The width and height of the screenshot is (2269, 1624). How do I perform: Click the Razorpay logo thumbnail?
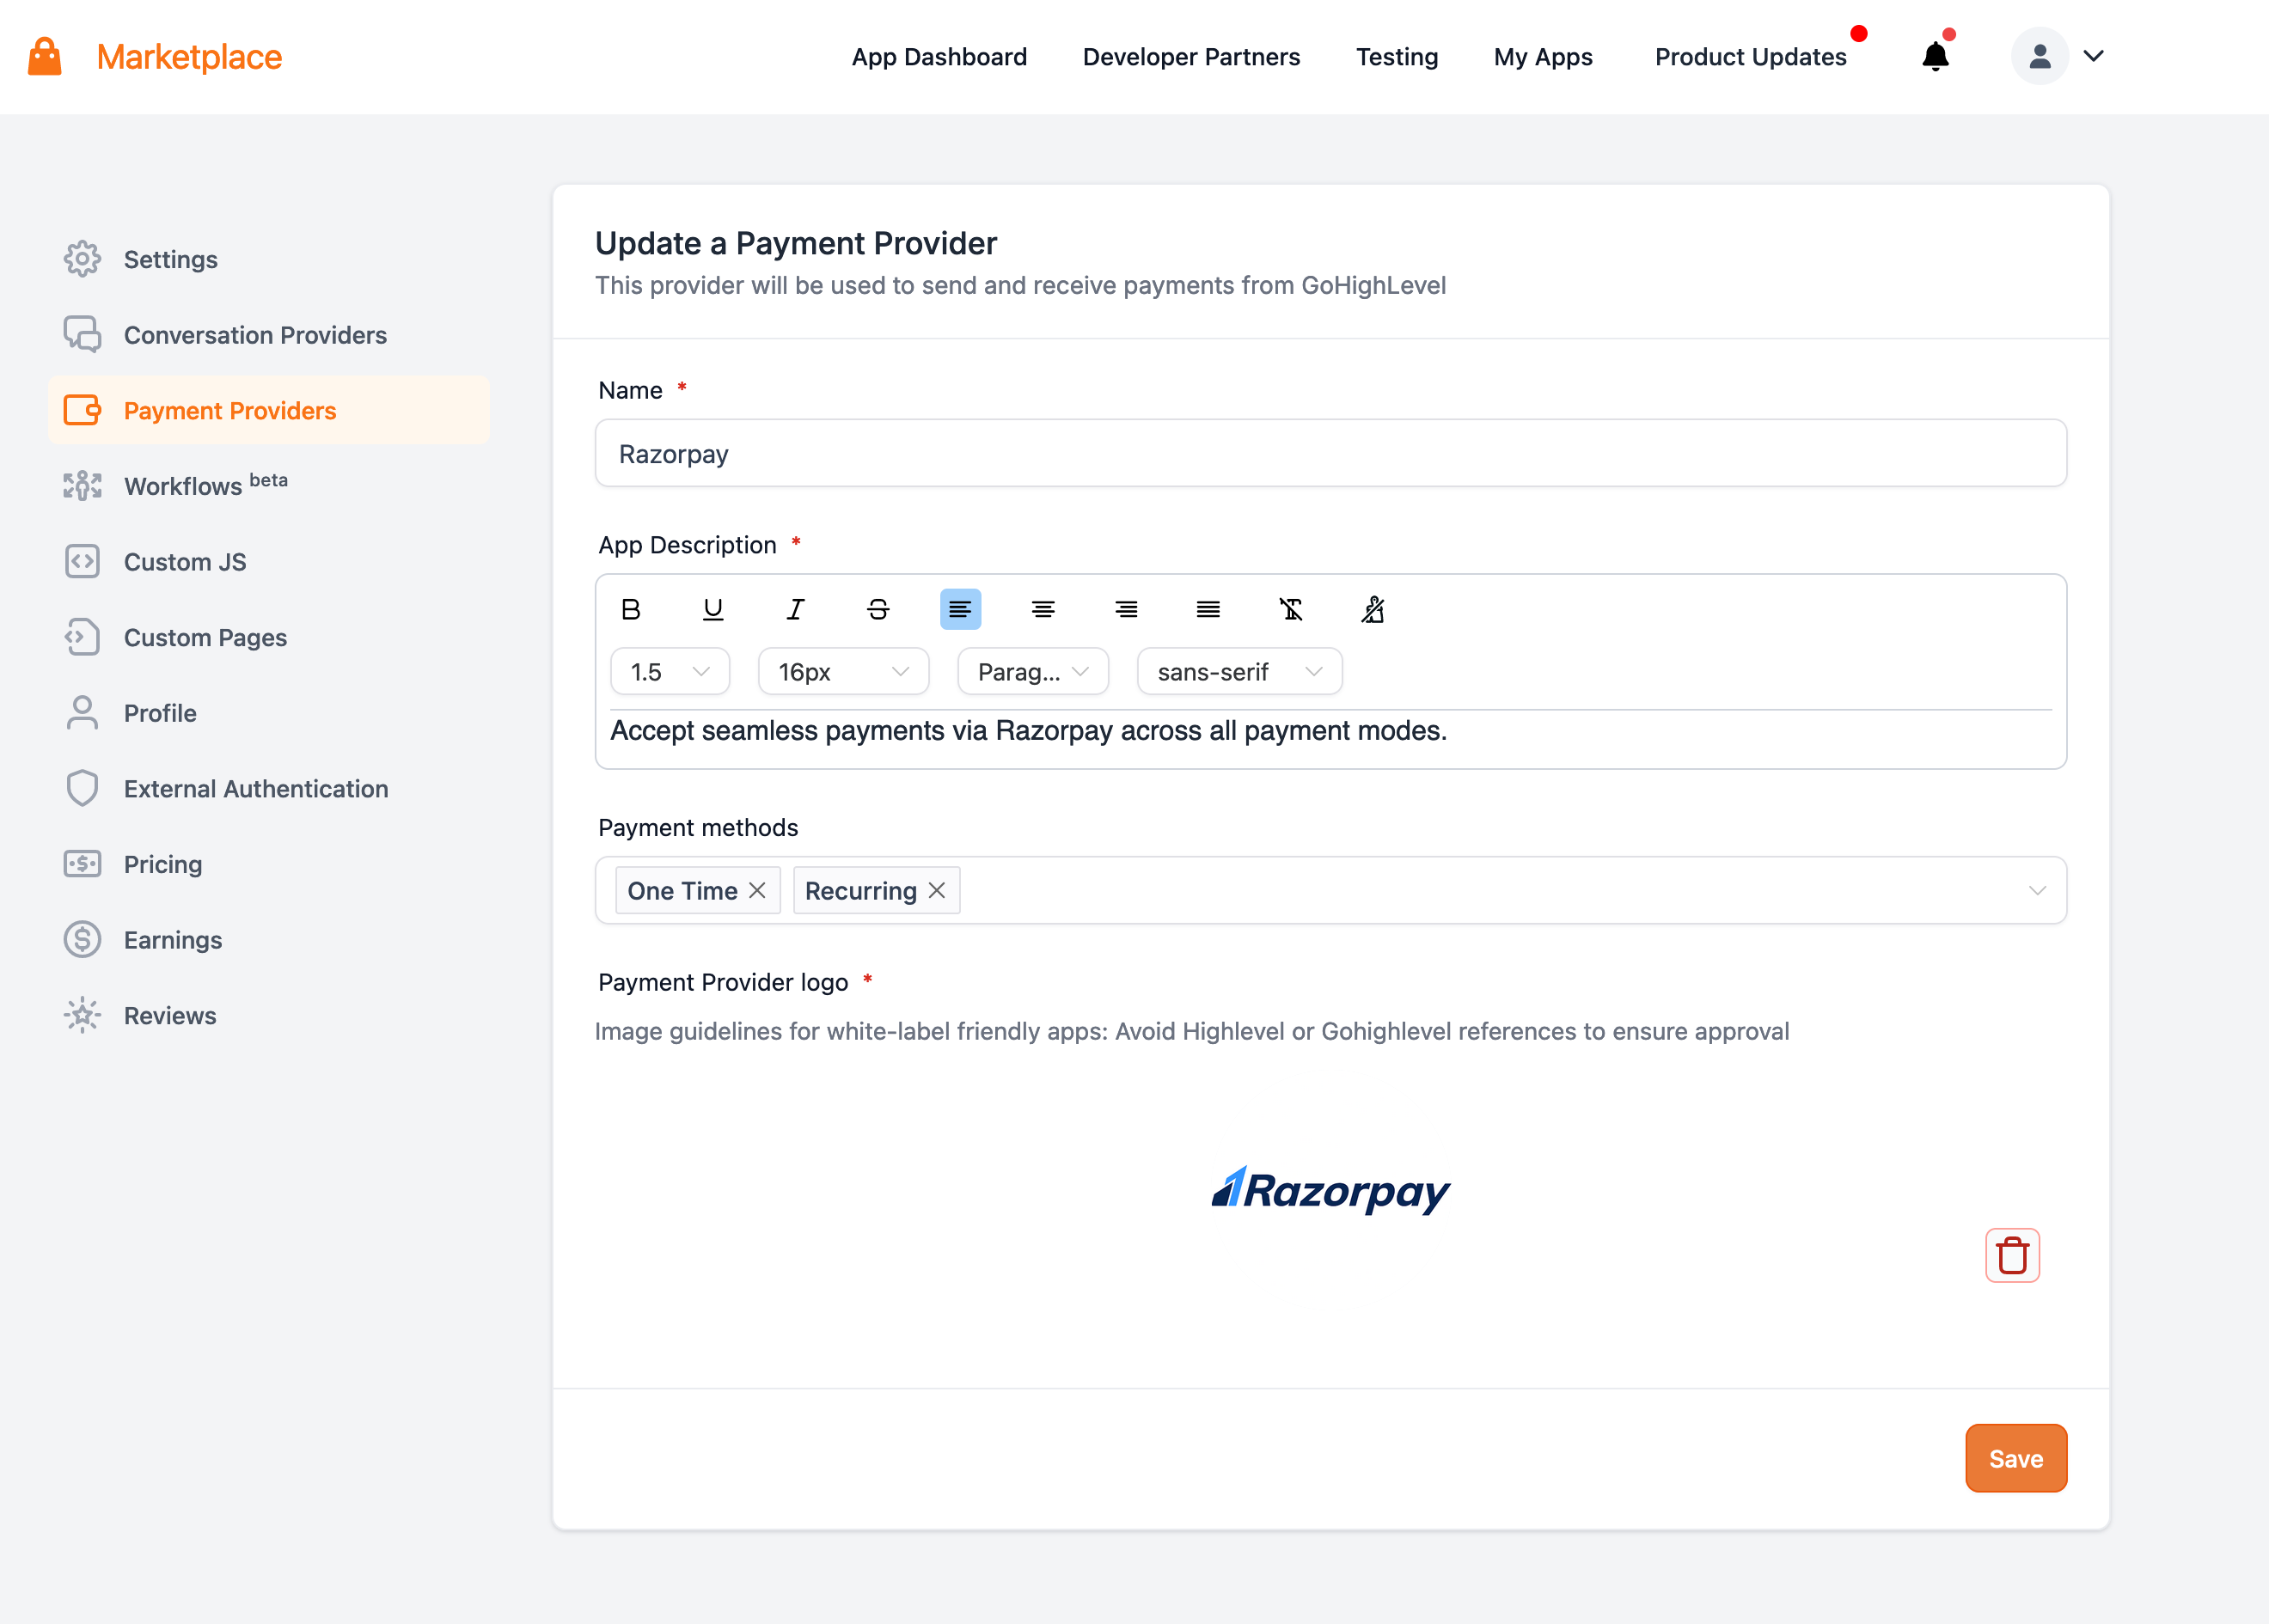tap(1330, 1190)
